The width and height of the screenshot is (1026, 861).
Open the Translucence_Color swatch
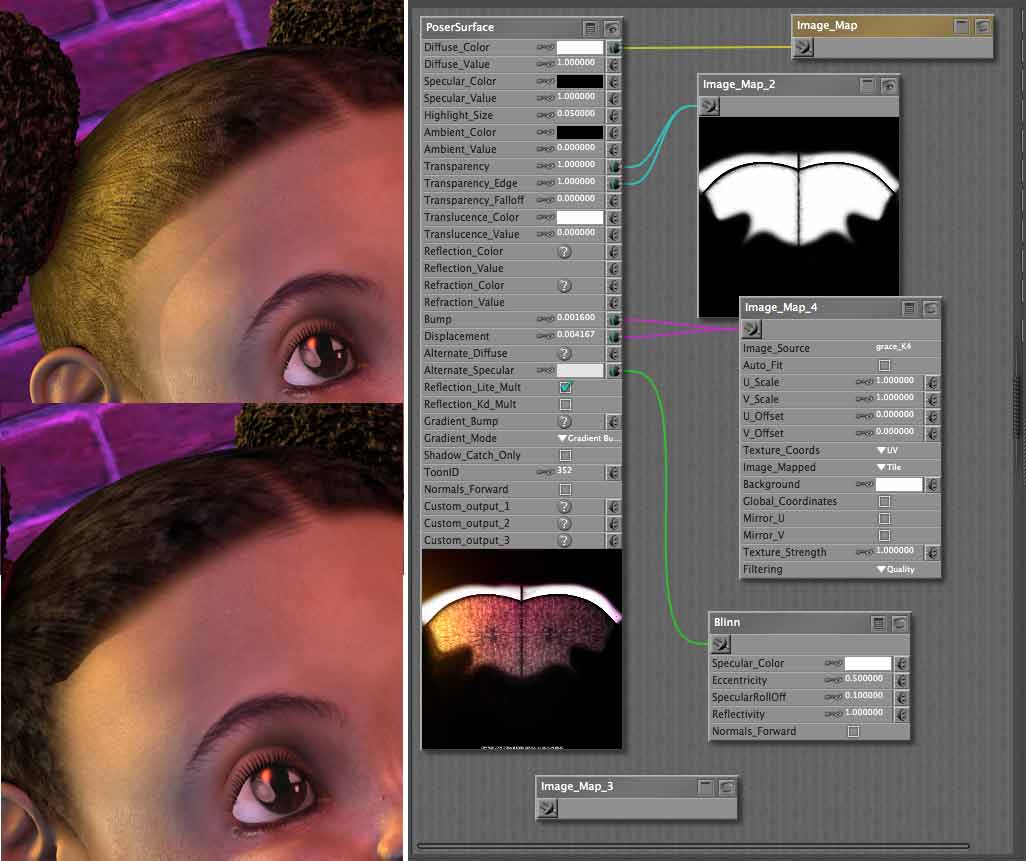point(580,218)
